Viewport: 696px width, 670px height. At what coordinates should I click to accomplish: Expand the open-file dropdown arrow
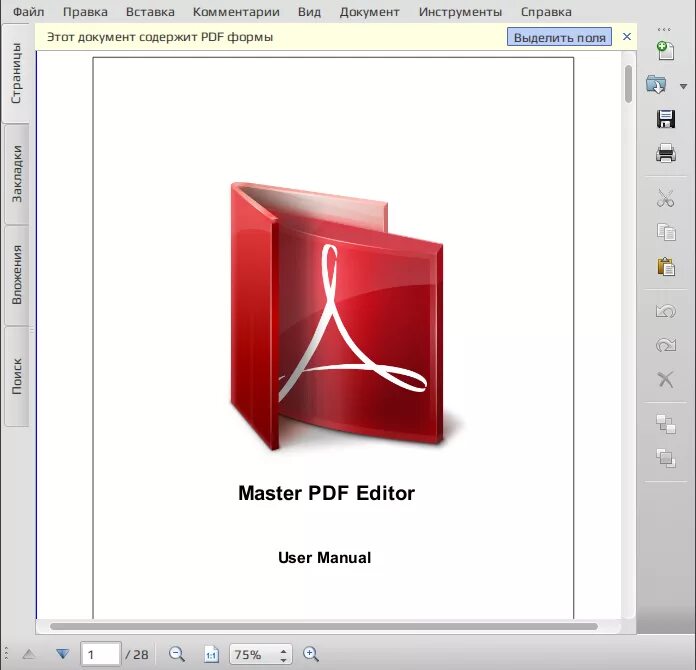point(684,86)
